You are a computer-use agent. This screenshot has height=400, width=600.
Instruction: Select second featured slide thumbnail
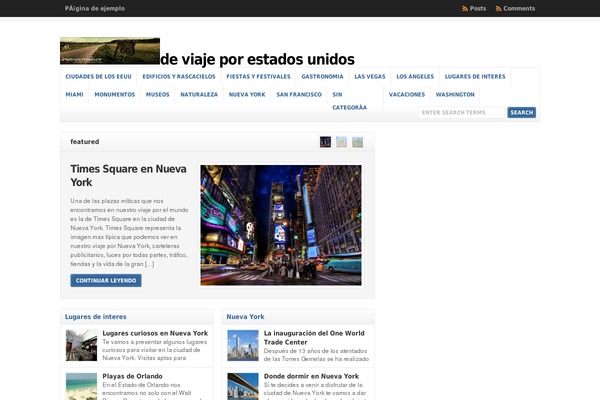[x=341, y=142]
